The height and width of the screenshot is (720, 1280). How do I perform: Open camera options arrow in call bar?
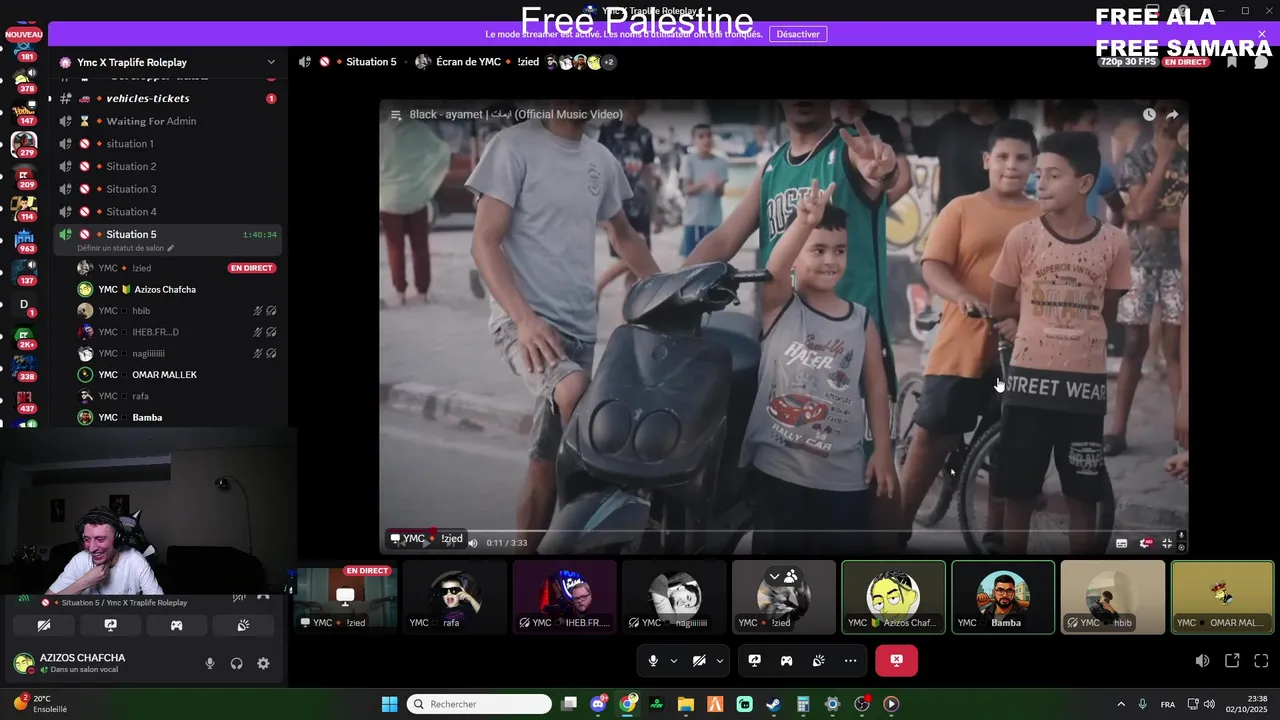719,661
